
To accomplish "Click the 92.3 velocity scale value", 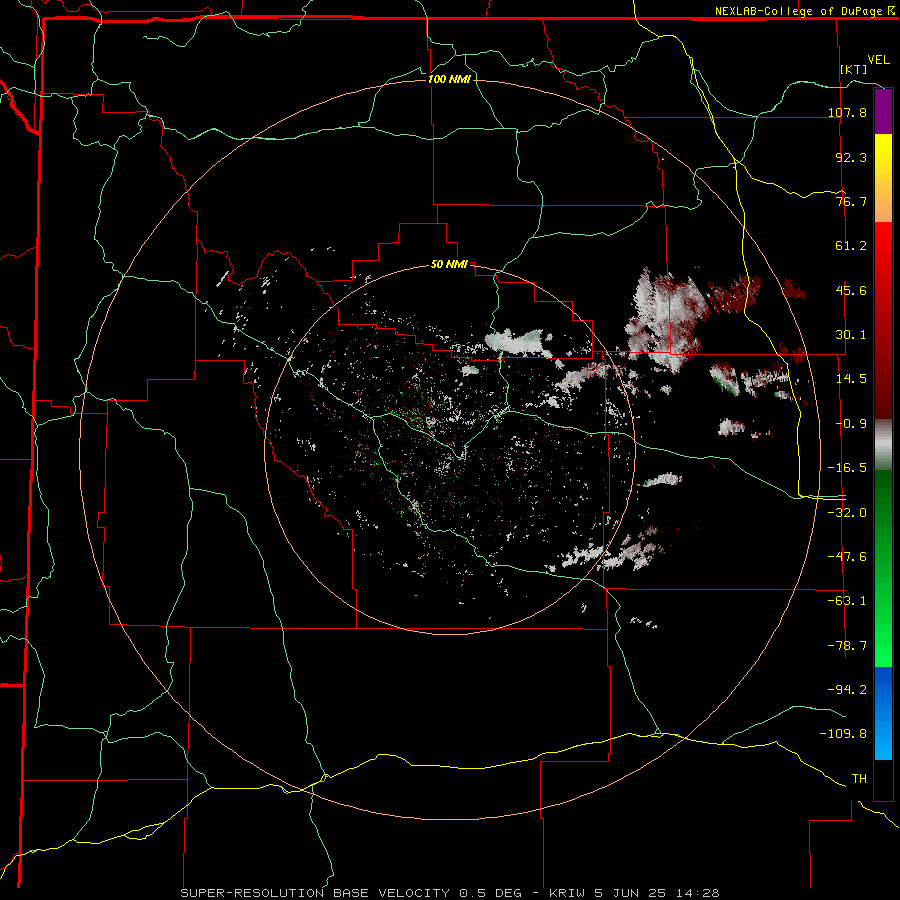I will [x=851, y=157].
